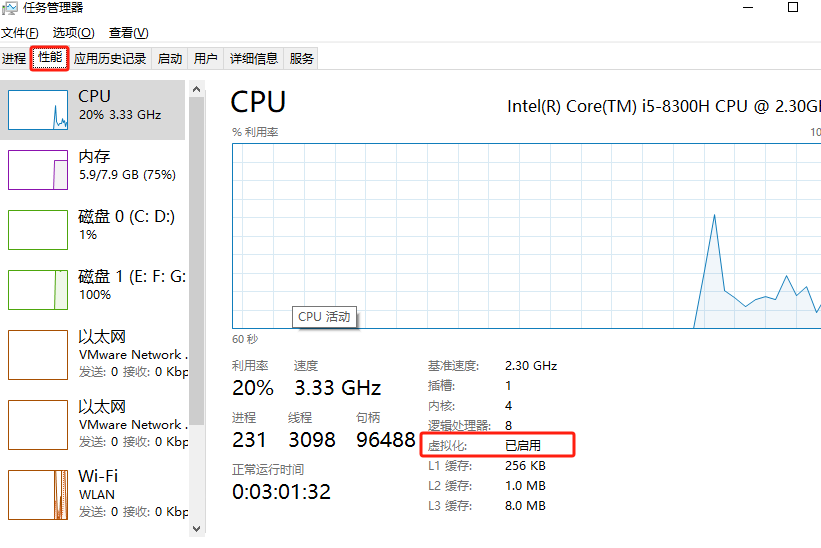Minimize the Task Manager window

[748, 7]
